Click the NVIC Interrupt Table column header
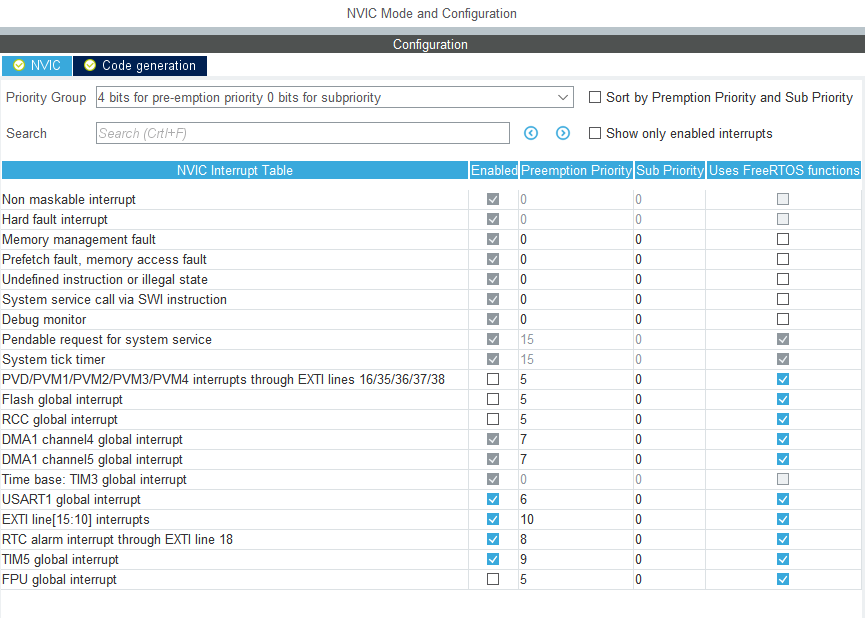 [234, 171]
